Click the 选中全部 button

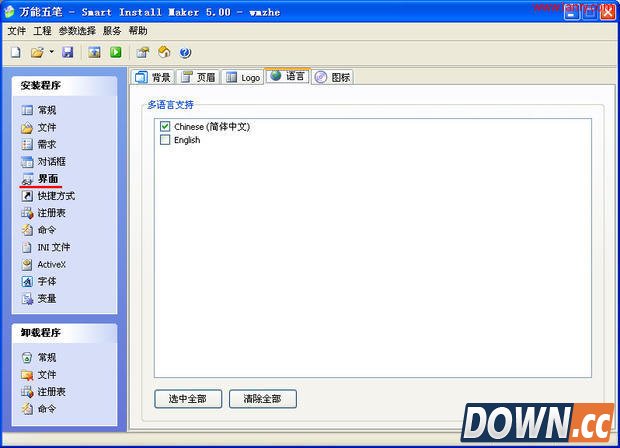point(188,399)
